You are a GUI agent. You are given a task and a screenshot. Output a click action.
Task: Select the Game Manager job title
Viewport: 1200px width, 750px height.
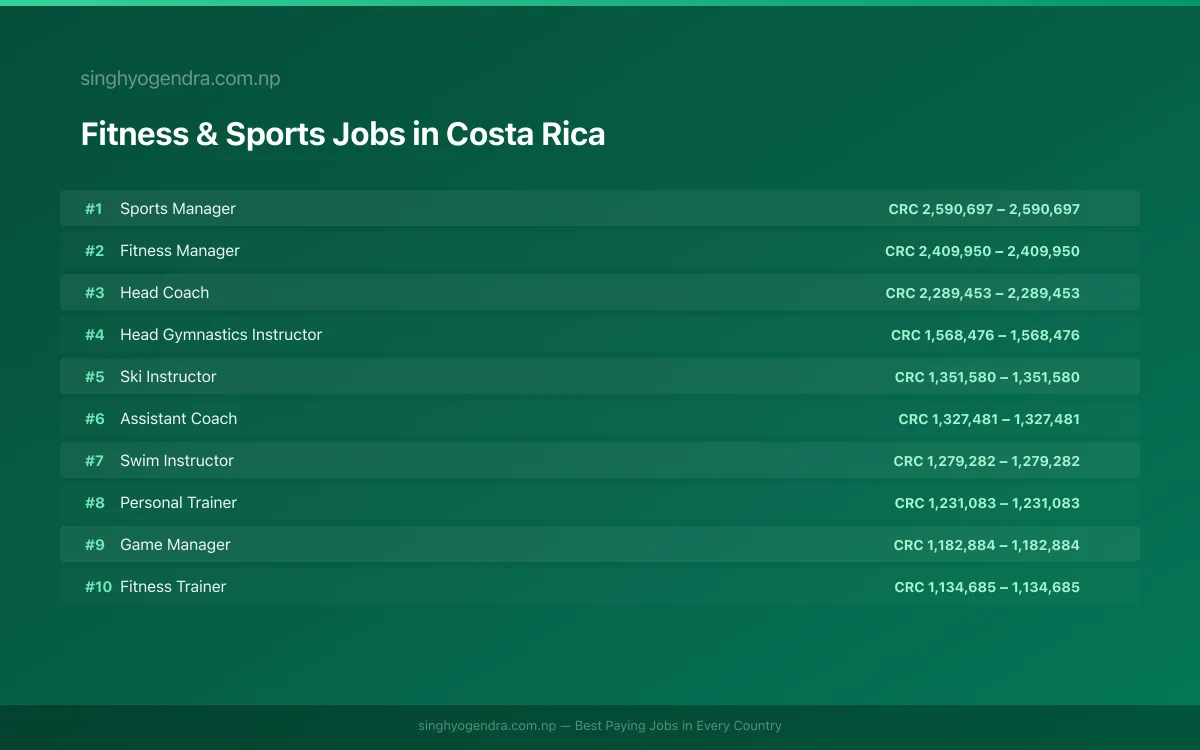pyautogui.click(x=175, y=545)
